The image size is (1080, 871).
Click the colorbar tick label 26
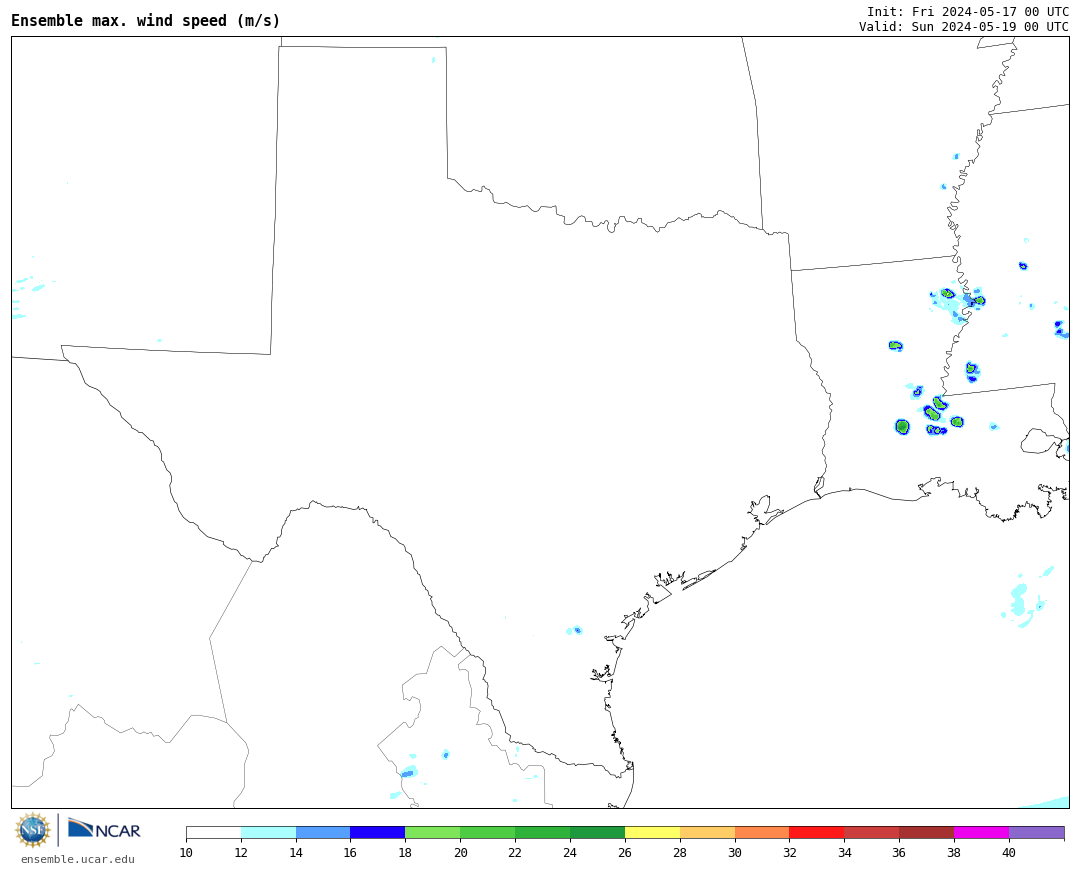click(625, 852)
